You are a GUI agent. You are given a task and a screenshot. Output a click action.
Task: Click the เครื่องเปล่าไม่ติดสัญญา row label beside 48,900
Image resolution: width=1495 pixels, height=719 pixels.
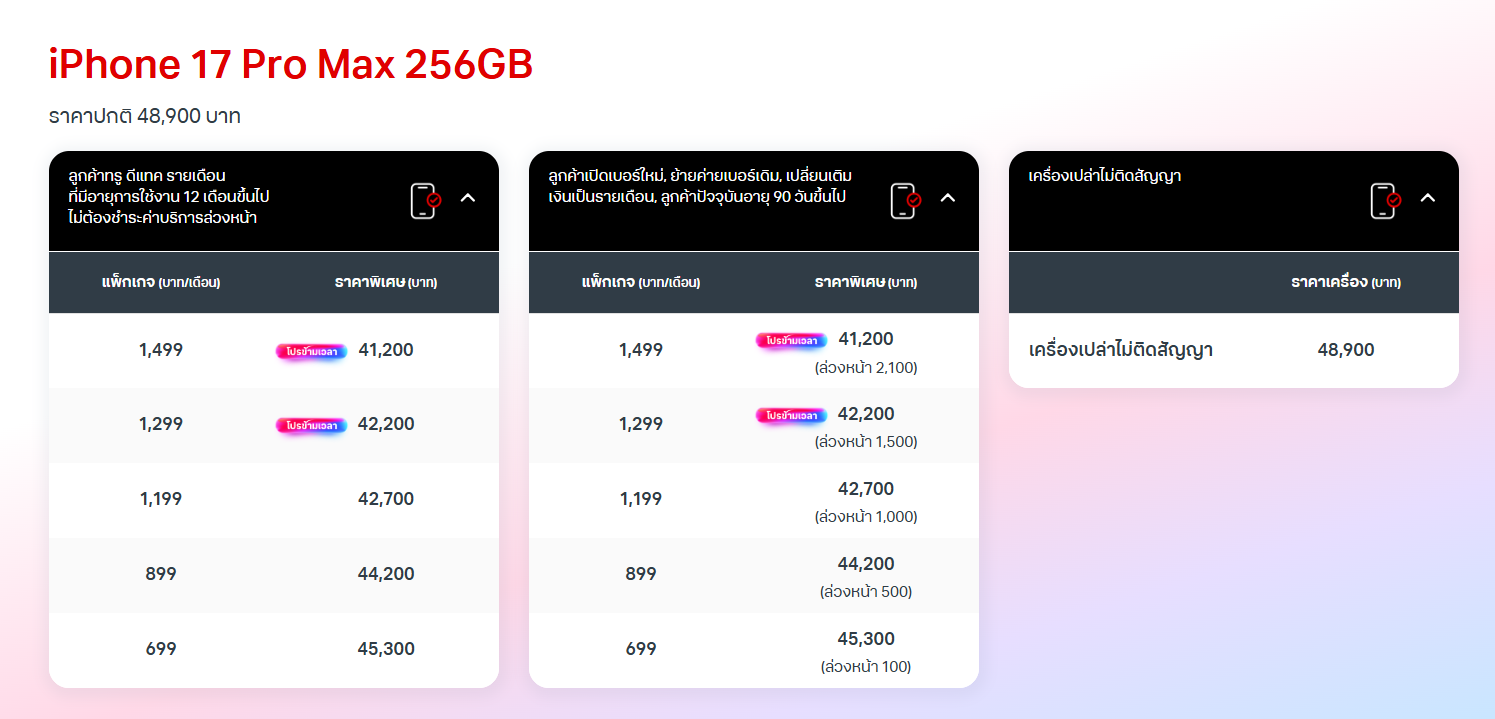[x=1121, y=350]
